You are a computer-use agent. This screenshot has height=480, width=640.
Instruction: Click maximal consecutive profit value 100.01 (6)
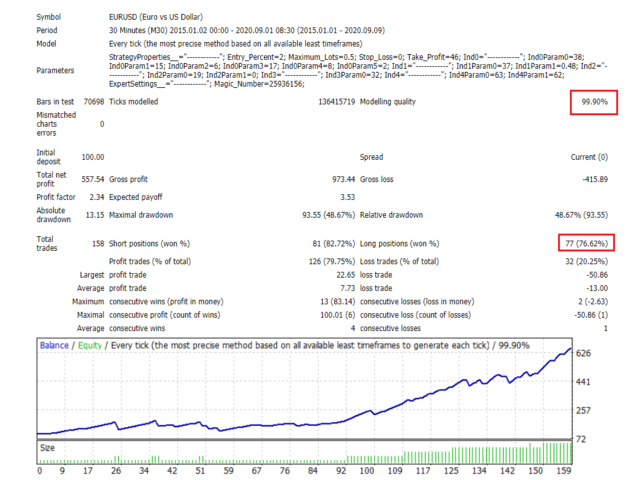[338, 315]
